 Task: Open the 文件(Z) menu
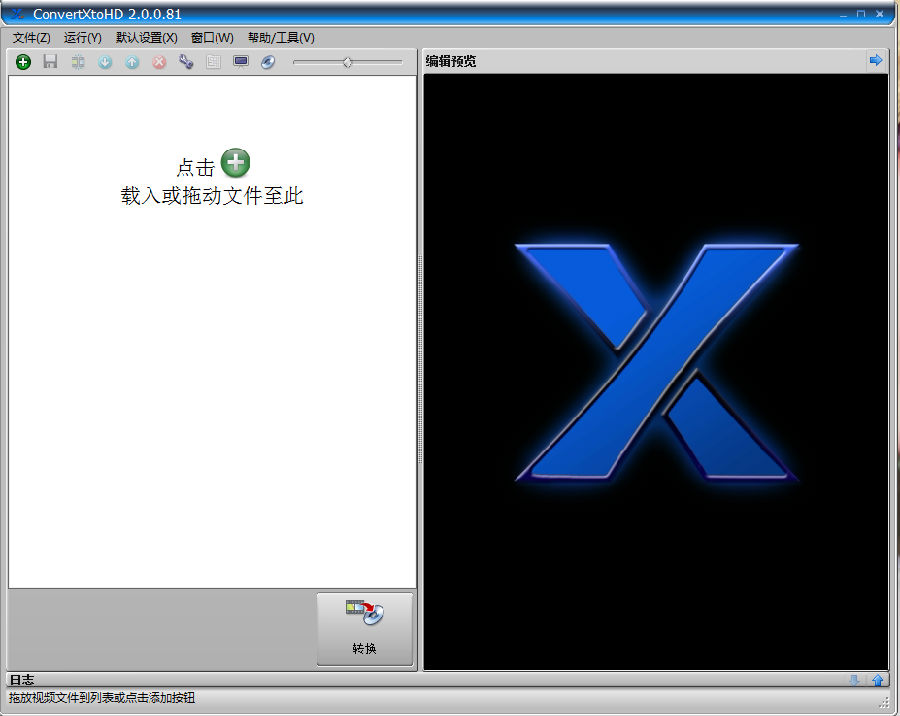click(32, 38)
